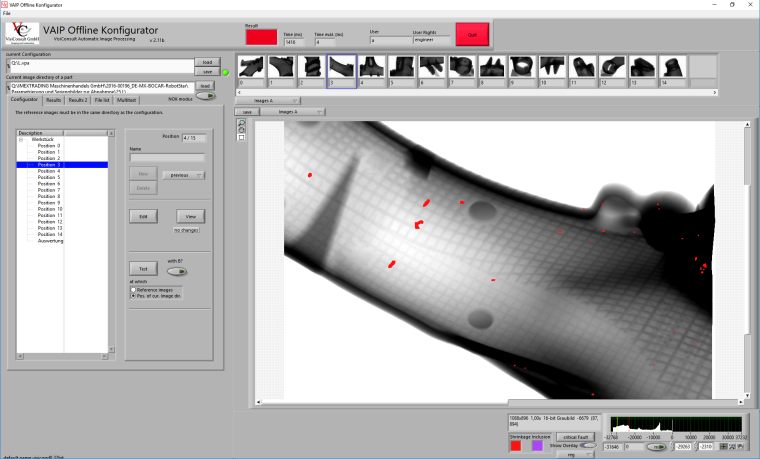Image resolution: width=760 pixels, height=459 pixels.
Task: Select the rectangle selection tool
Action: tap(241, 137)
